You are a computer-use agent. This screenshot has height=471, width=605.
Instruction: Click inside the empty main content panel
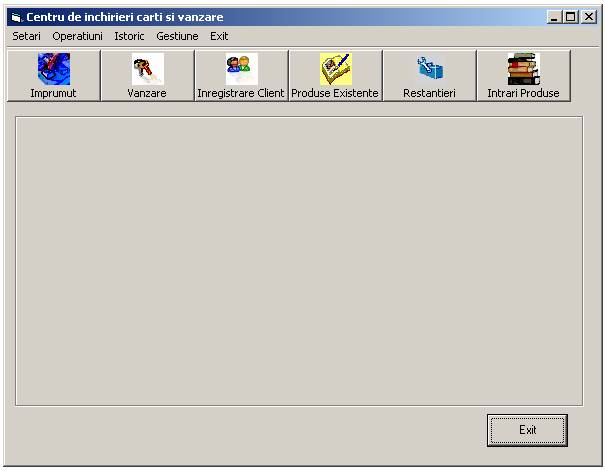point(298,260)
